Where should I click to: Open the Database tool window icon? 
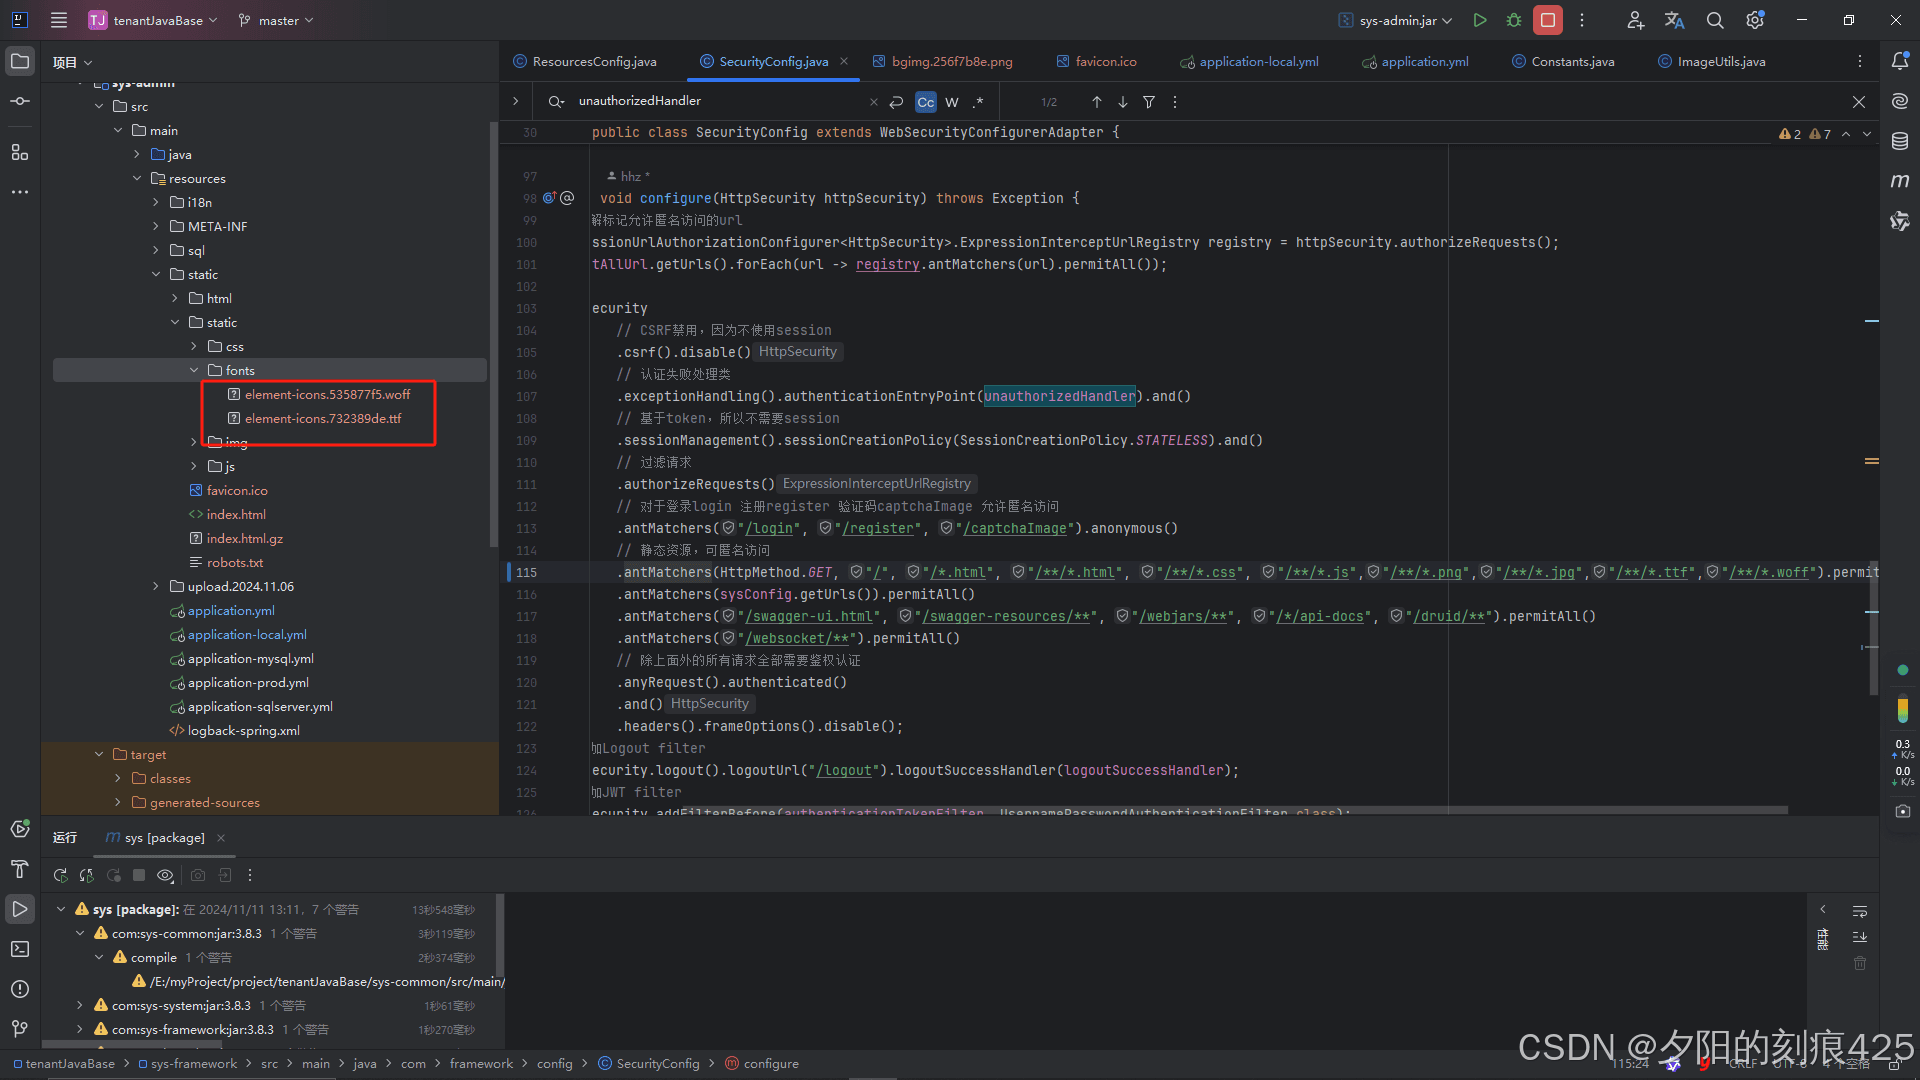(x=1900, y=141)
